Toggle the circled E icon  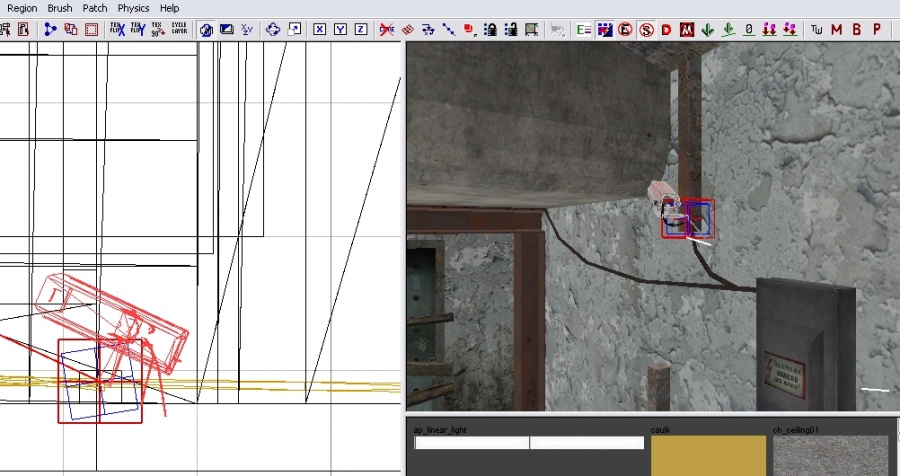pos(625,29)
